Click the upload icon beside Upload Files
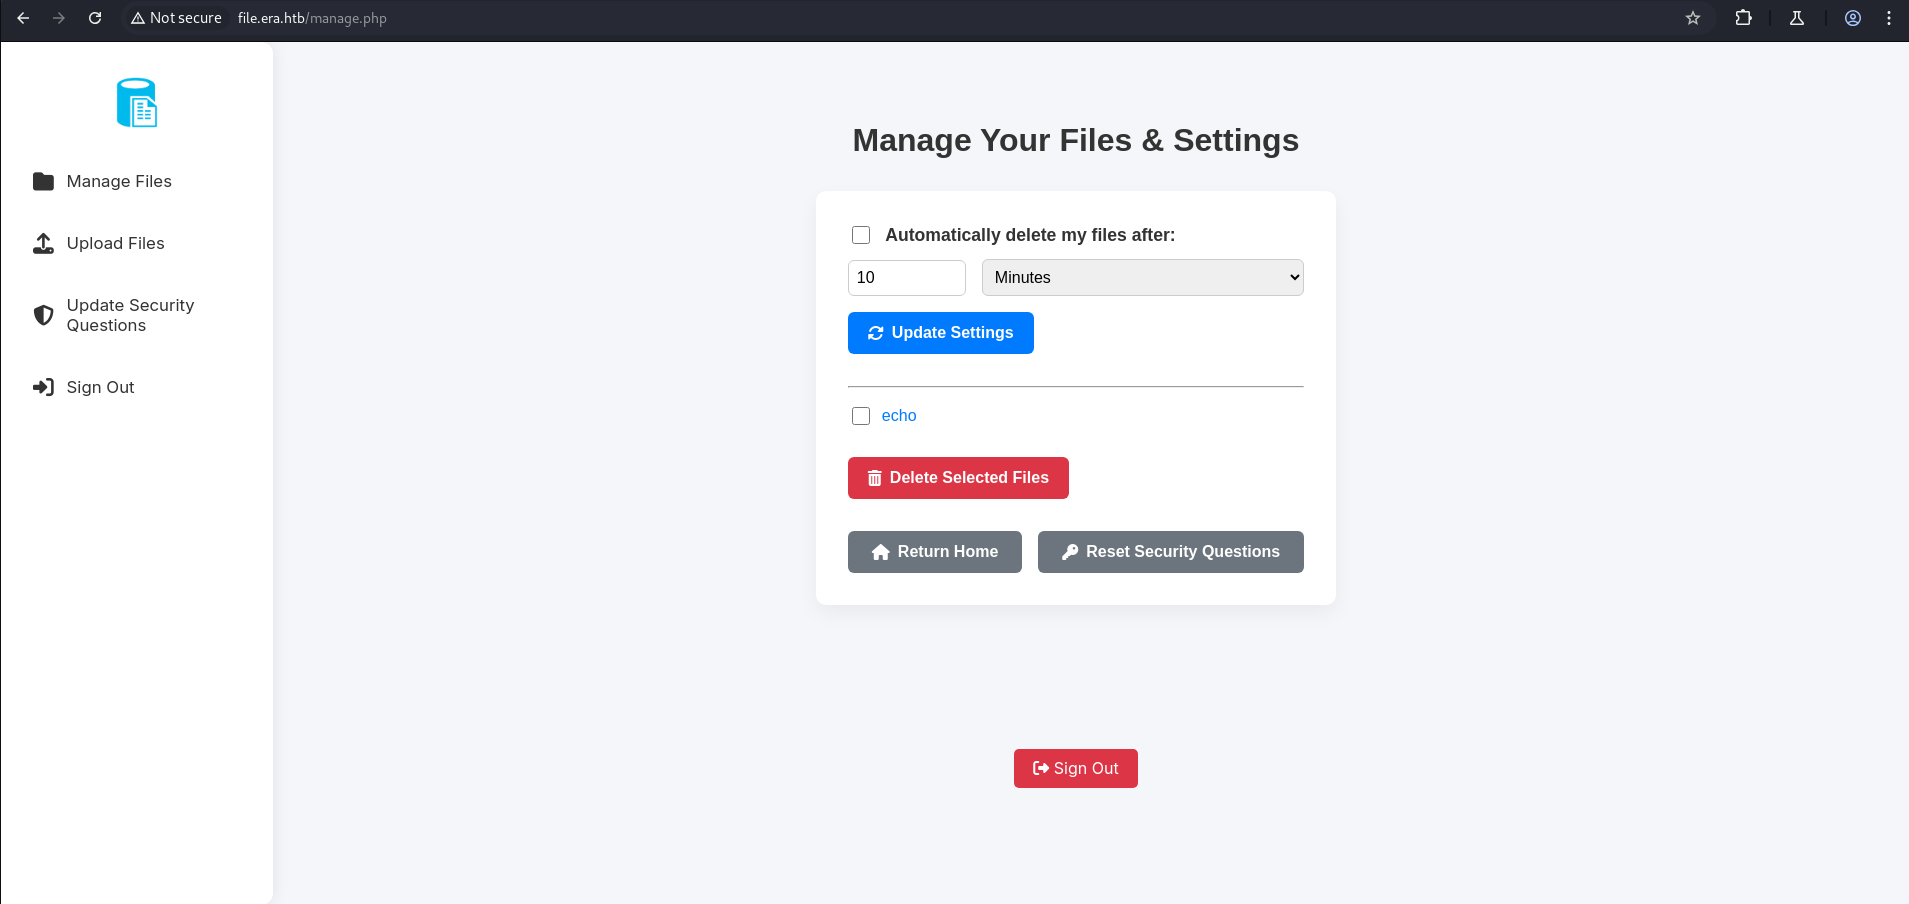 [43, 243]
